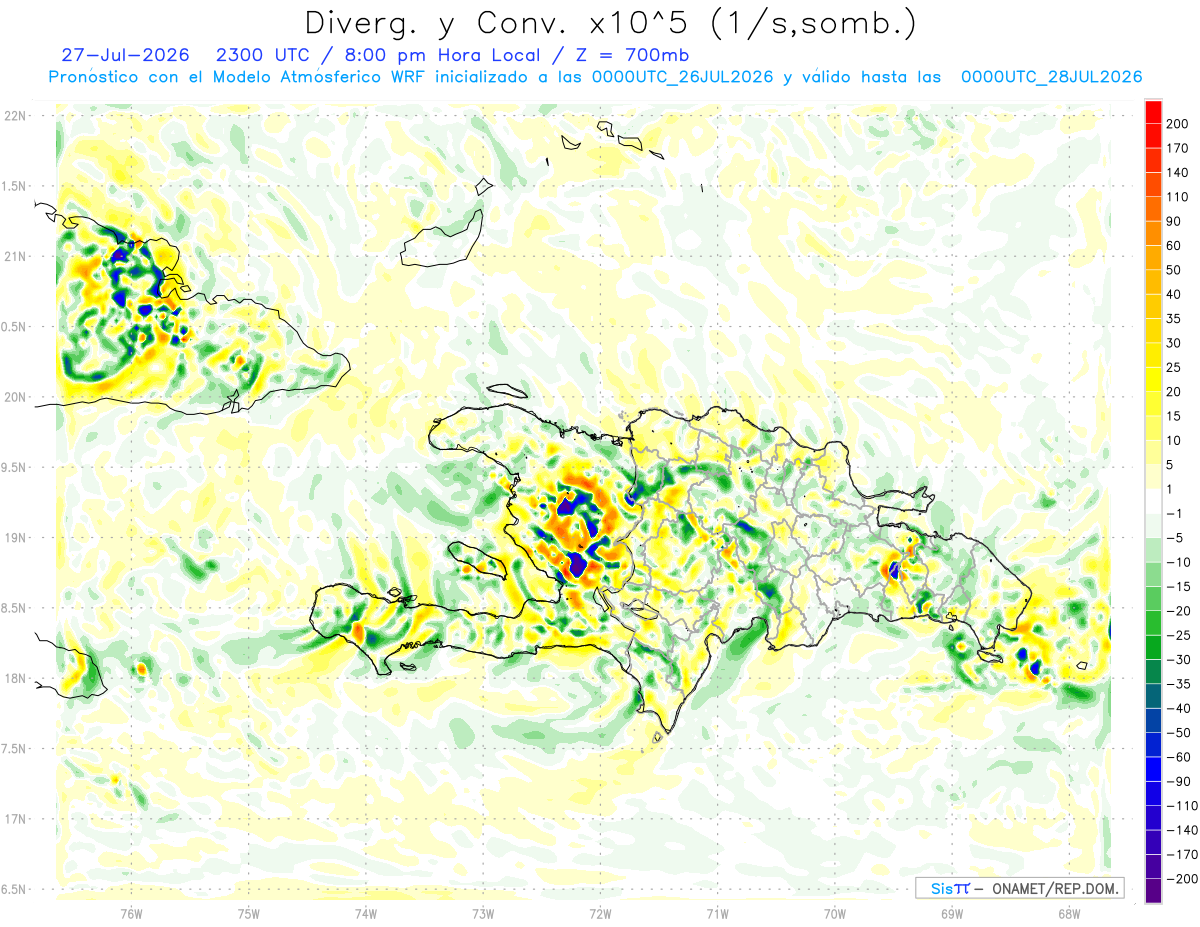This screenshot has height=927, width=1200.
Task: Click the '69W' longitude axis label
Action: pos(952,914)
